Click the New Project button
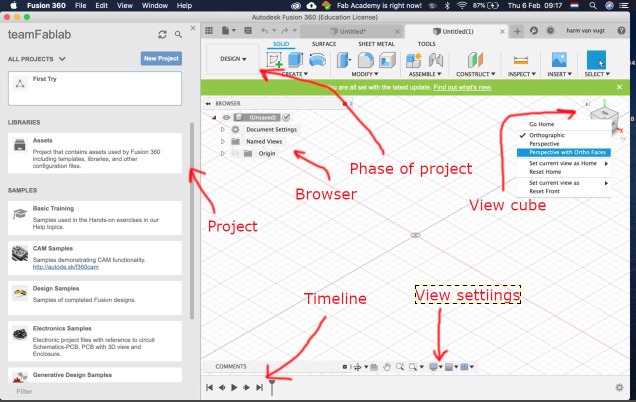This screenshot has width=636, height=402. (161, 58)
